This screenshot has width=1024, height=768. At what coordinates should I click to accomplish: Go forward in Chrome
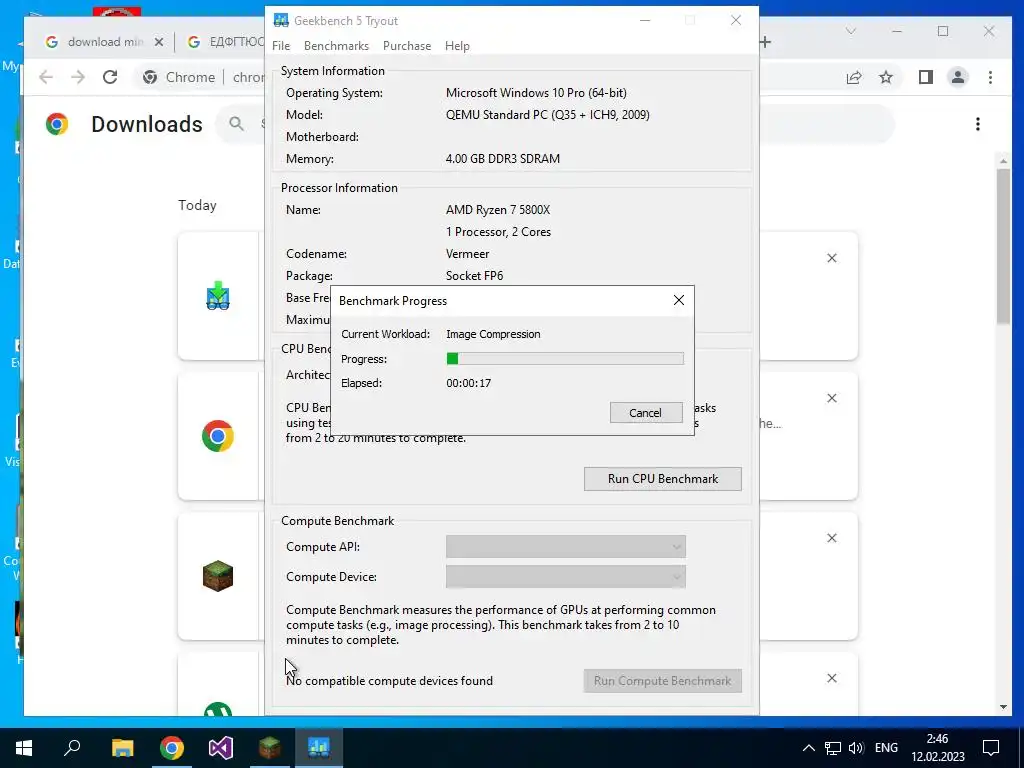78,77
